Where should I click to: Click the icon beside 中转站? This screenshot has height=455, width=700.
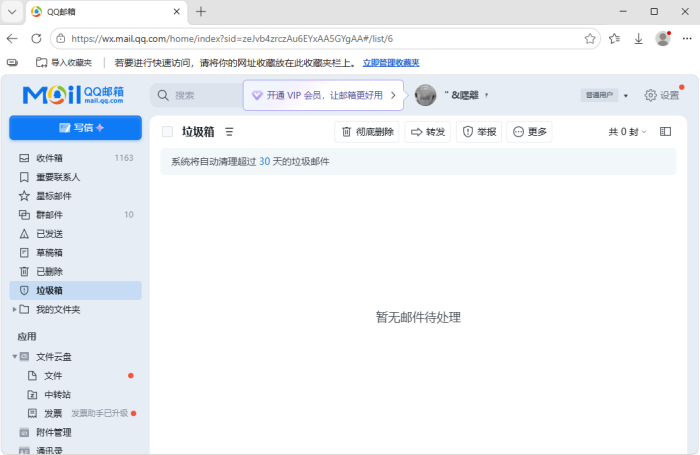pyautogui.click(x=32, y=395)
